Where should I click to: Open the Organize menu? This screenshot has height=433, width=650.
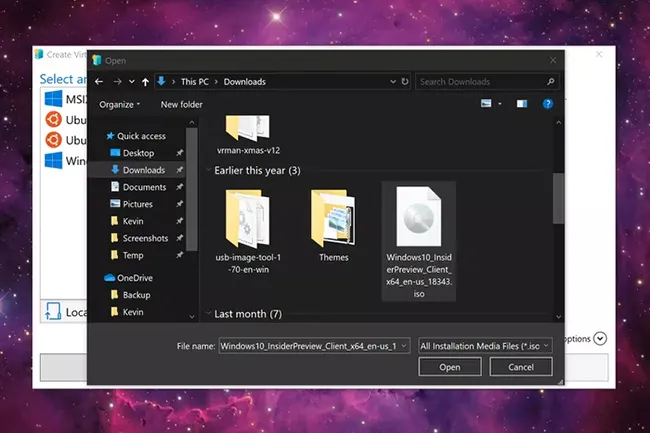pos(119,104)
